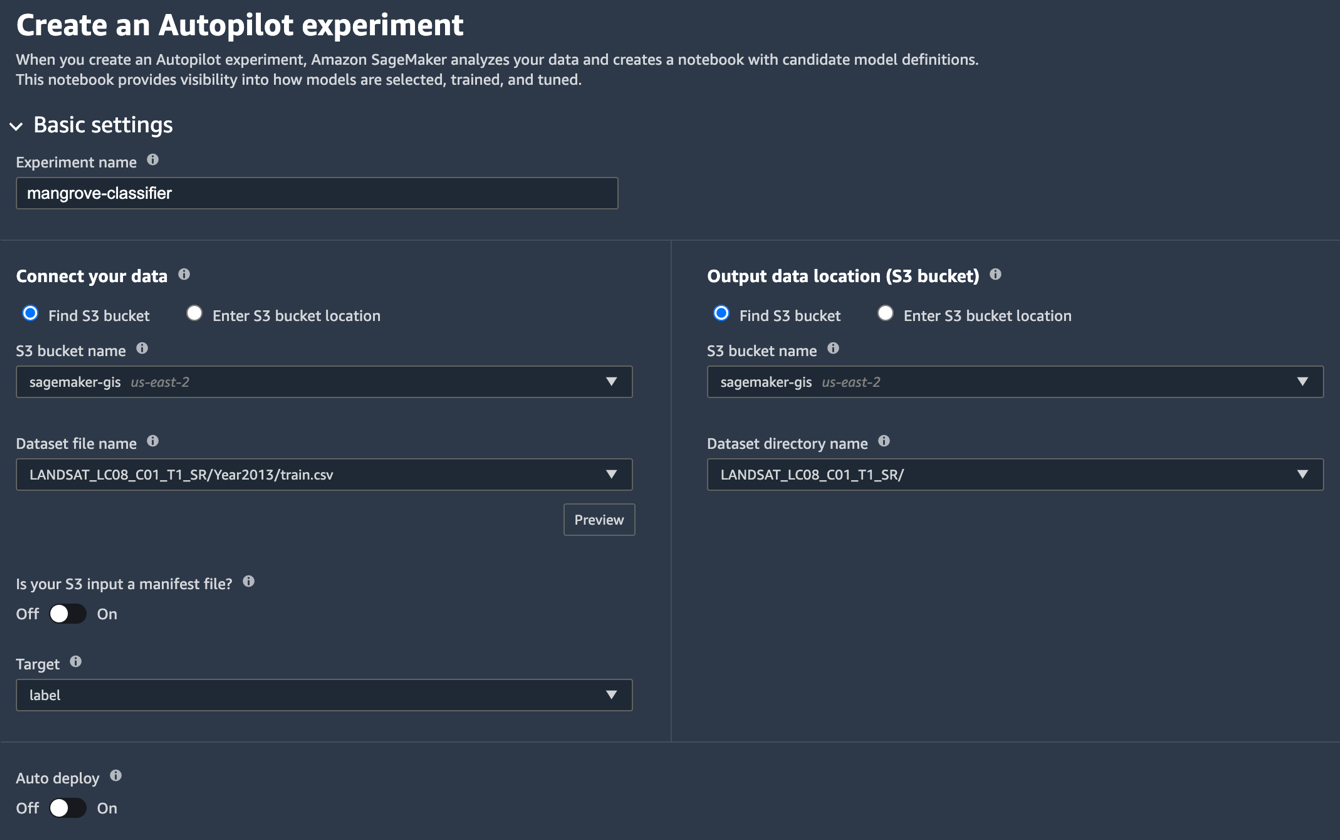Open the input S3 bucket name dropdown
Screen dimensions: 1340x840
(x=324, y=382)
